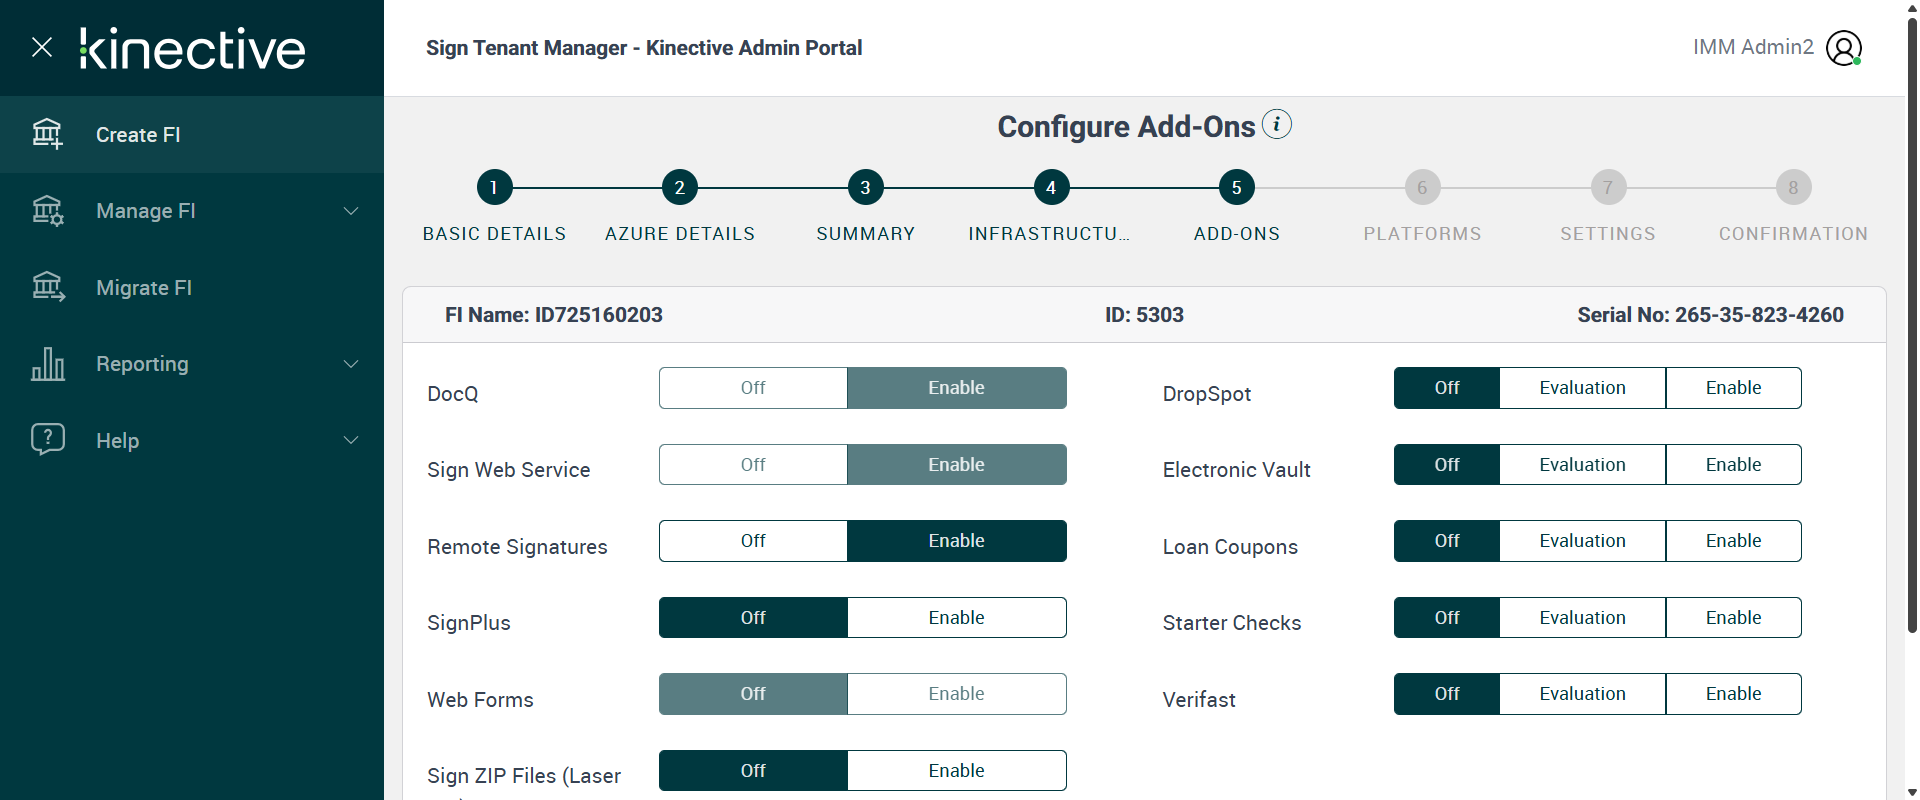The width and height of the screenshot is (1920, 800).
Task: Expand the Manage FI menu chevron
Action: pyautogui.click(x=351, y=211)
